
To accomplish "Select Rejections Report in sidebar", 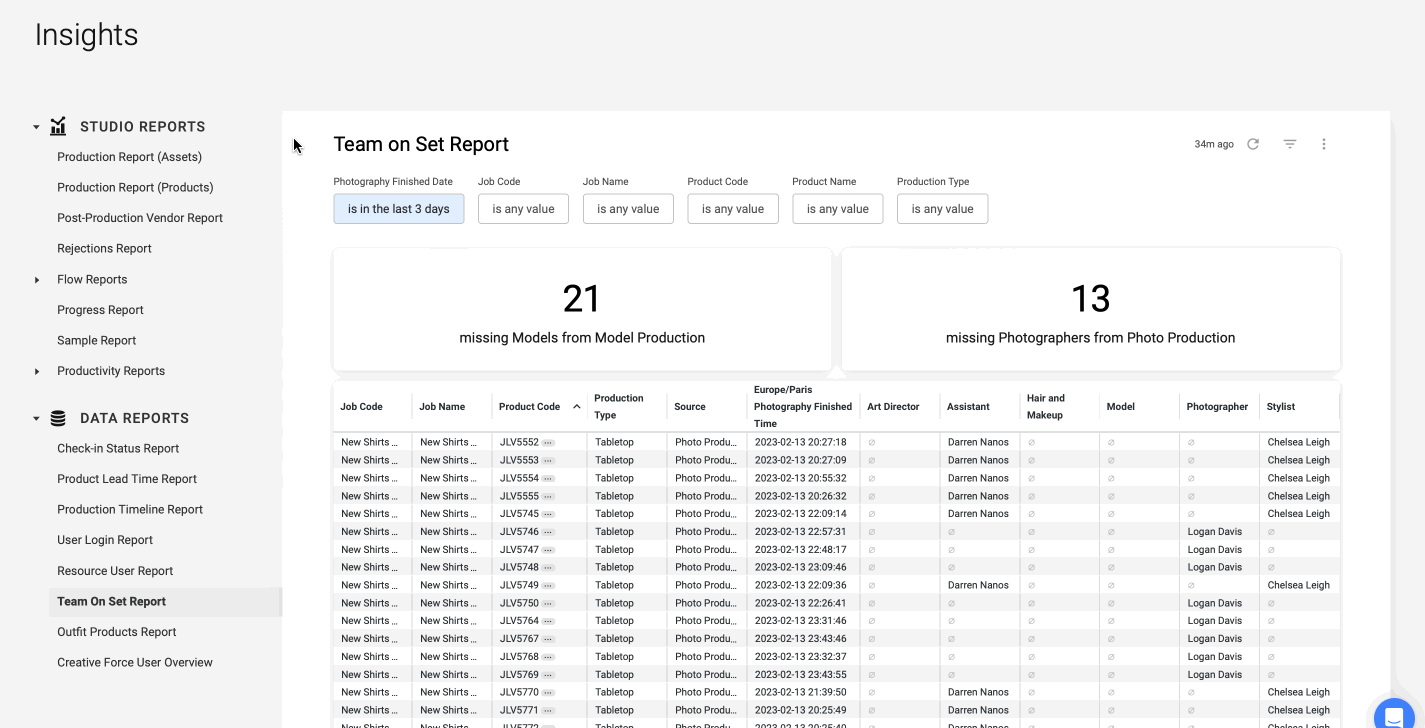I will pos(104,248).
